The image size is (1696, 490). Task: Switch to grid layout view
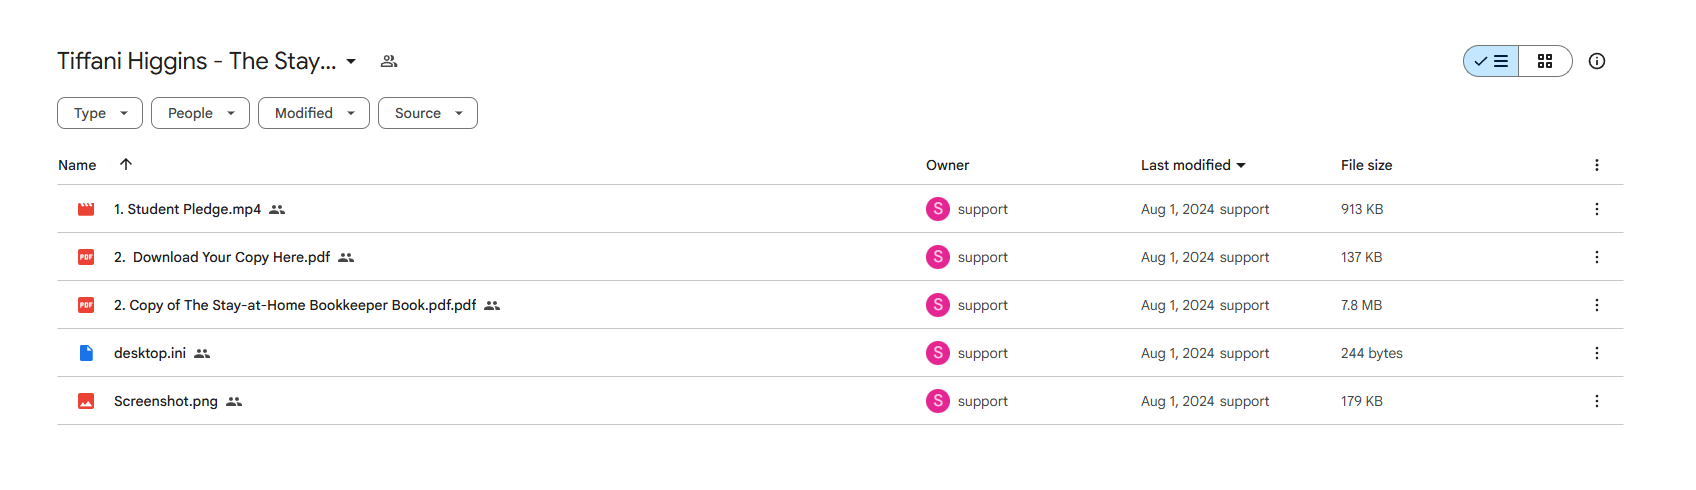coord(1545,61)
